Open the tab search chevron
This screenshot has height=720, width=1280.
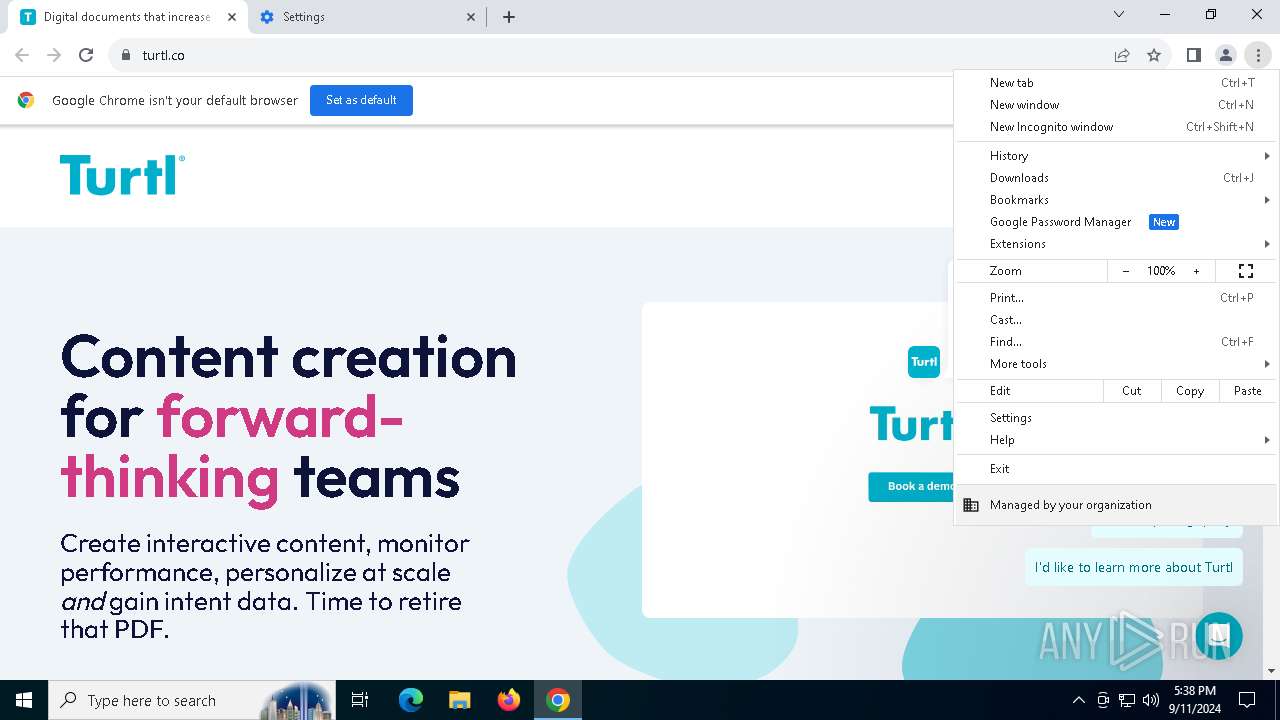pos(1119,14)
